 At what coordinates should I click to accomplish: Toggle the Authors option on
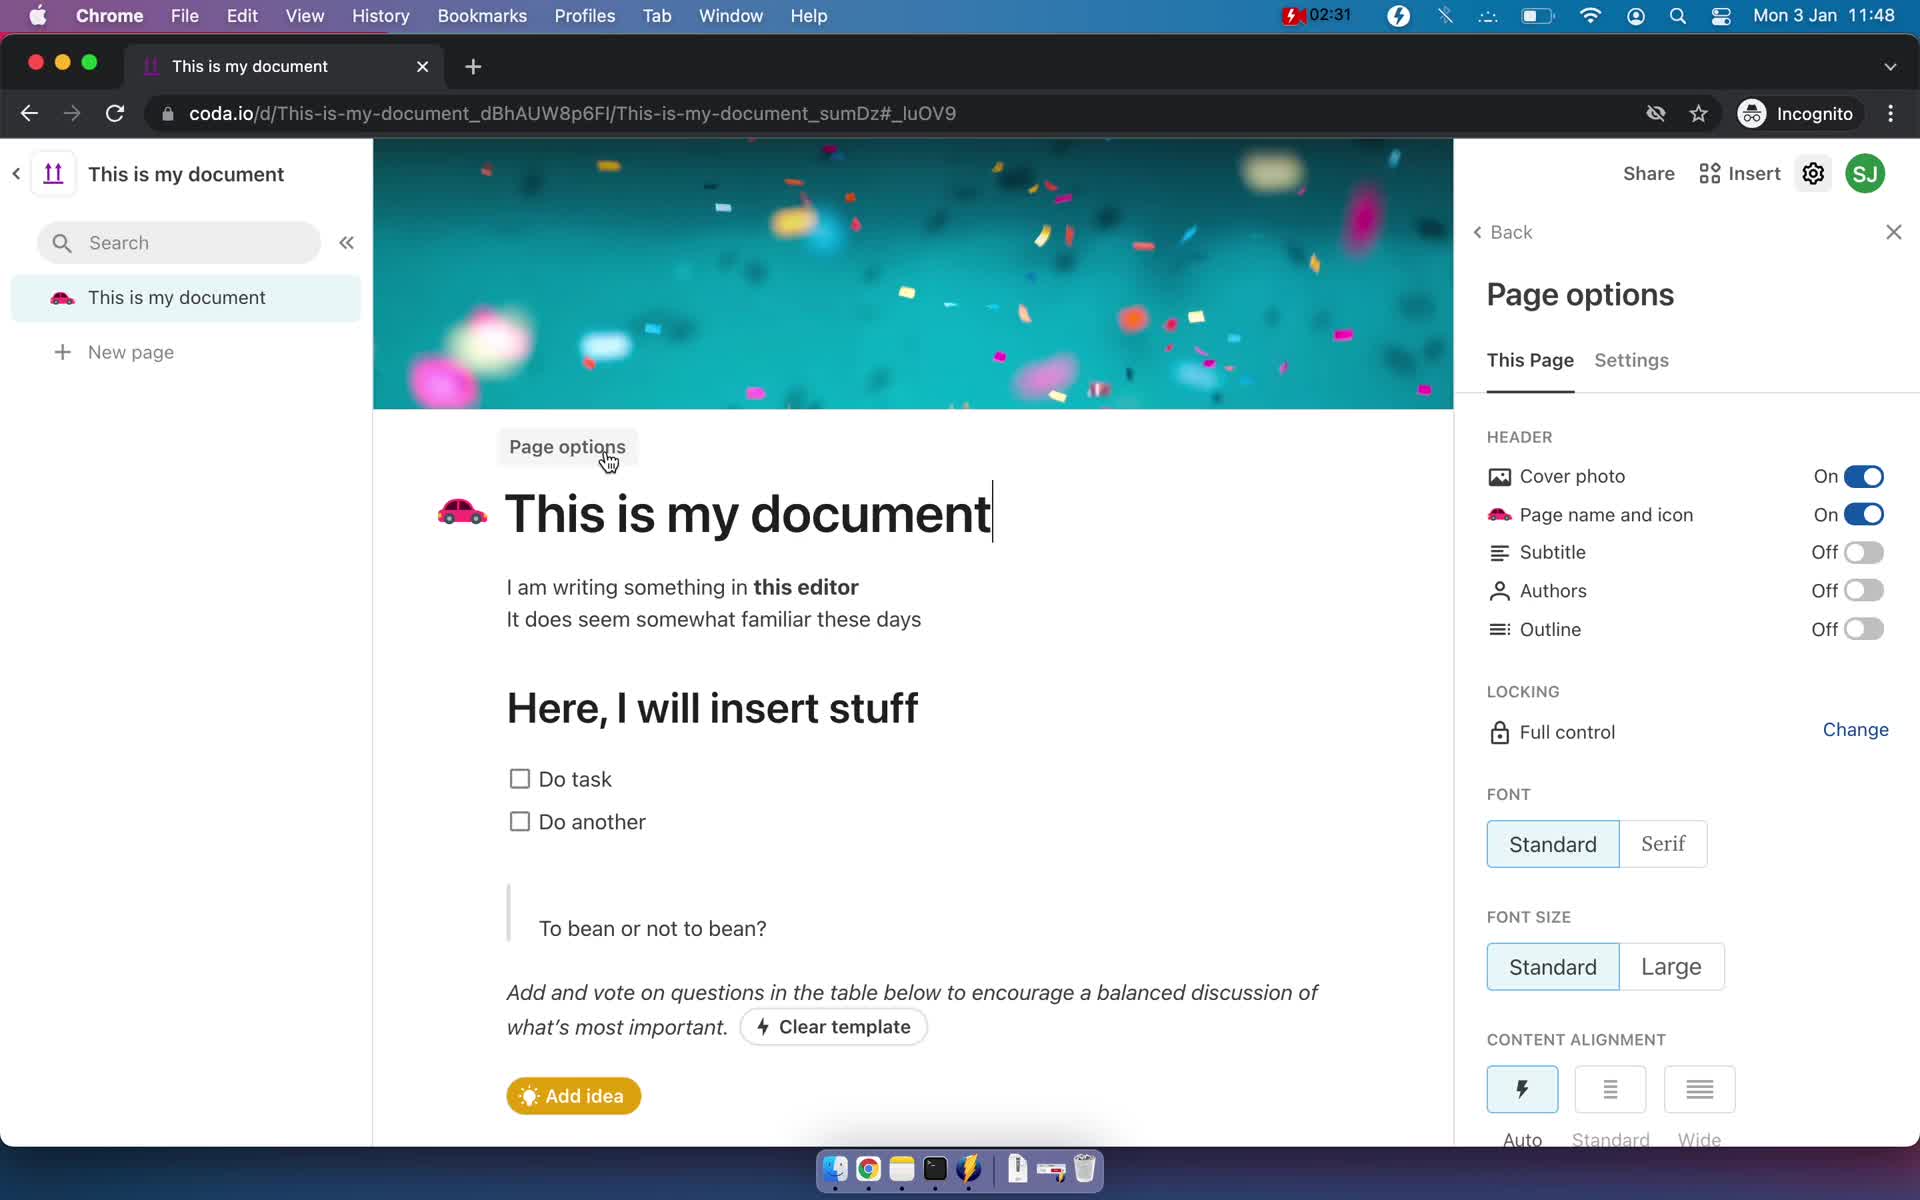click(1865, 590)
